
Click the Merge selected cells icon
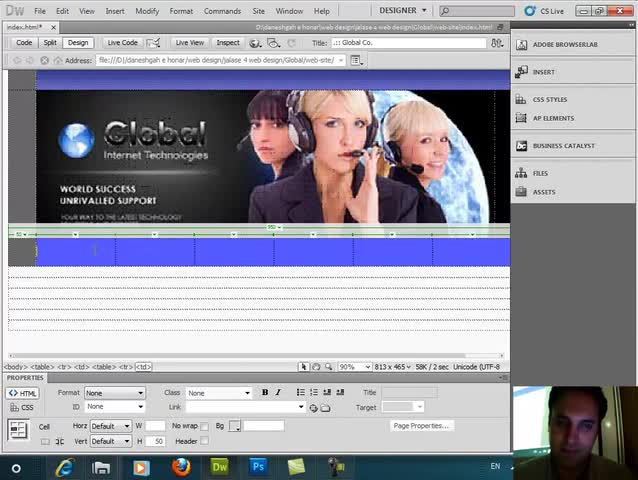45,442
